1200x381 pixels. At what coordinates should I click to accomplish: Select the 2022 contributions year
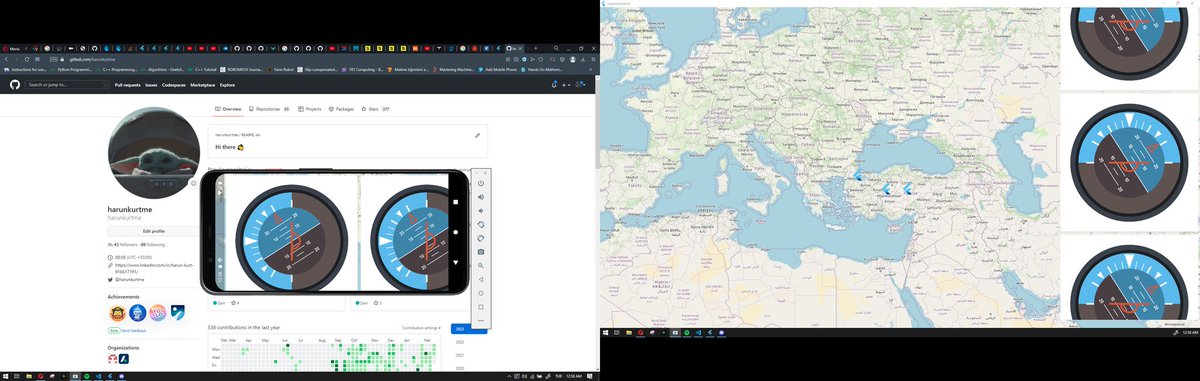pos(460,341)
